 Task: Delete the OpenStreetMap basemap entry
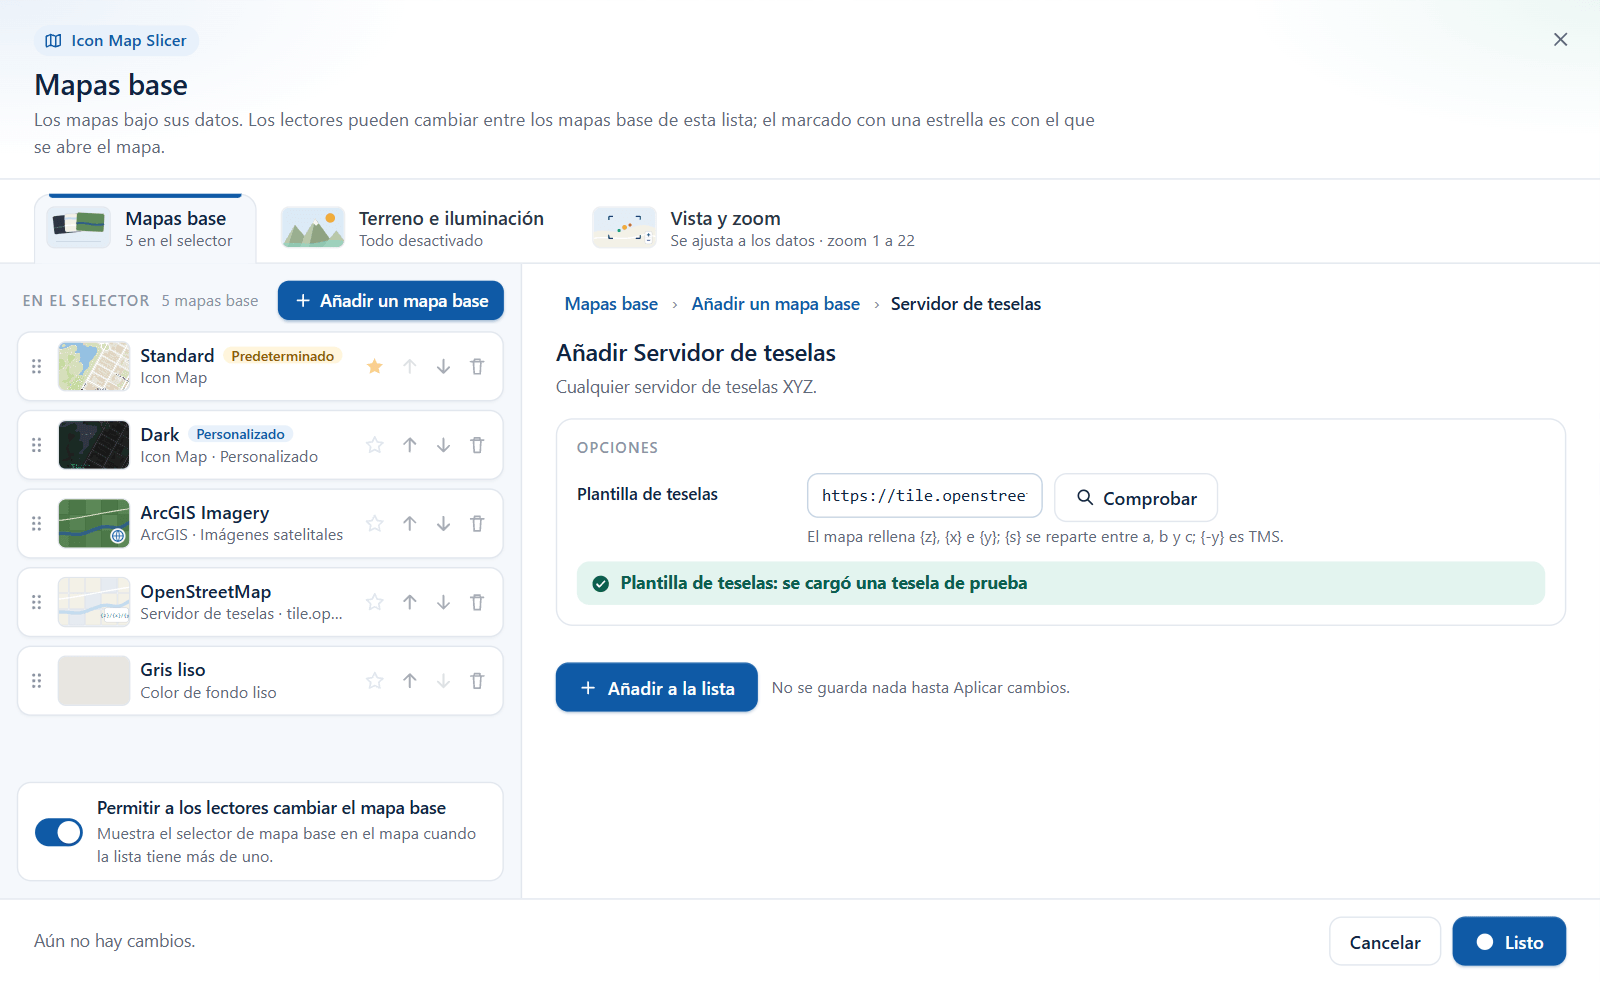pos(477,602)
